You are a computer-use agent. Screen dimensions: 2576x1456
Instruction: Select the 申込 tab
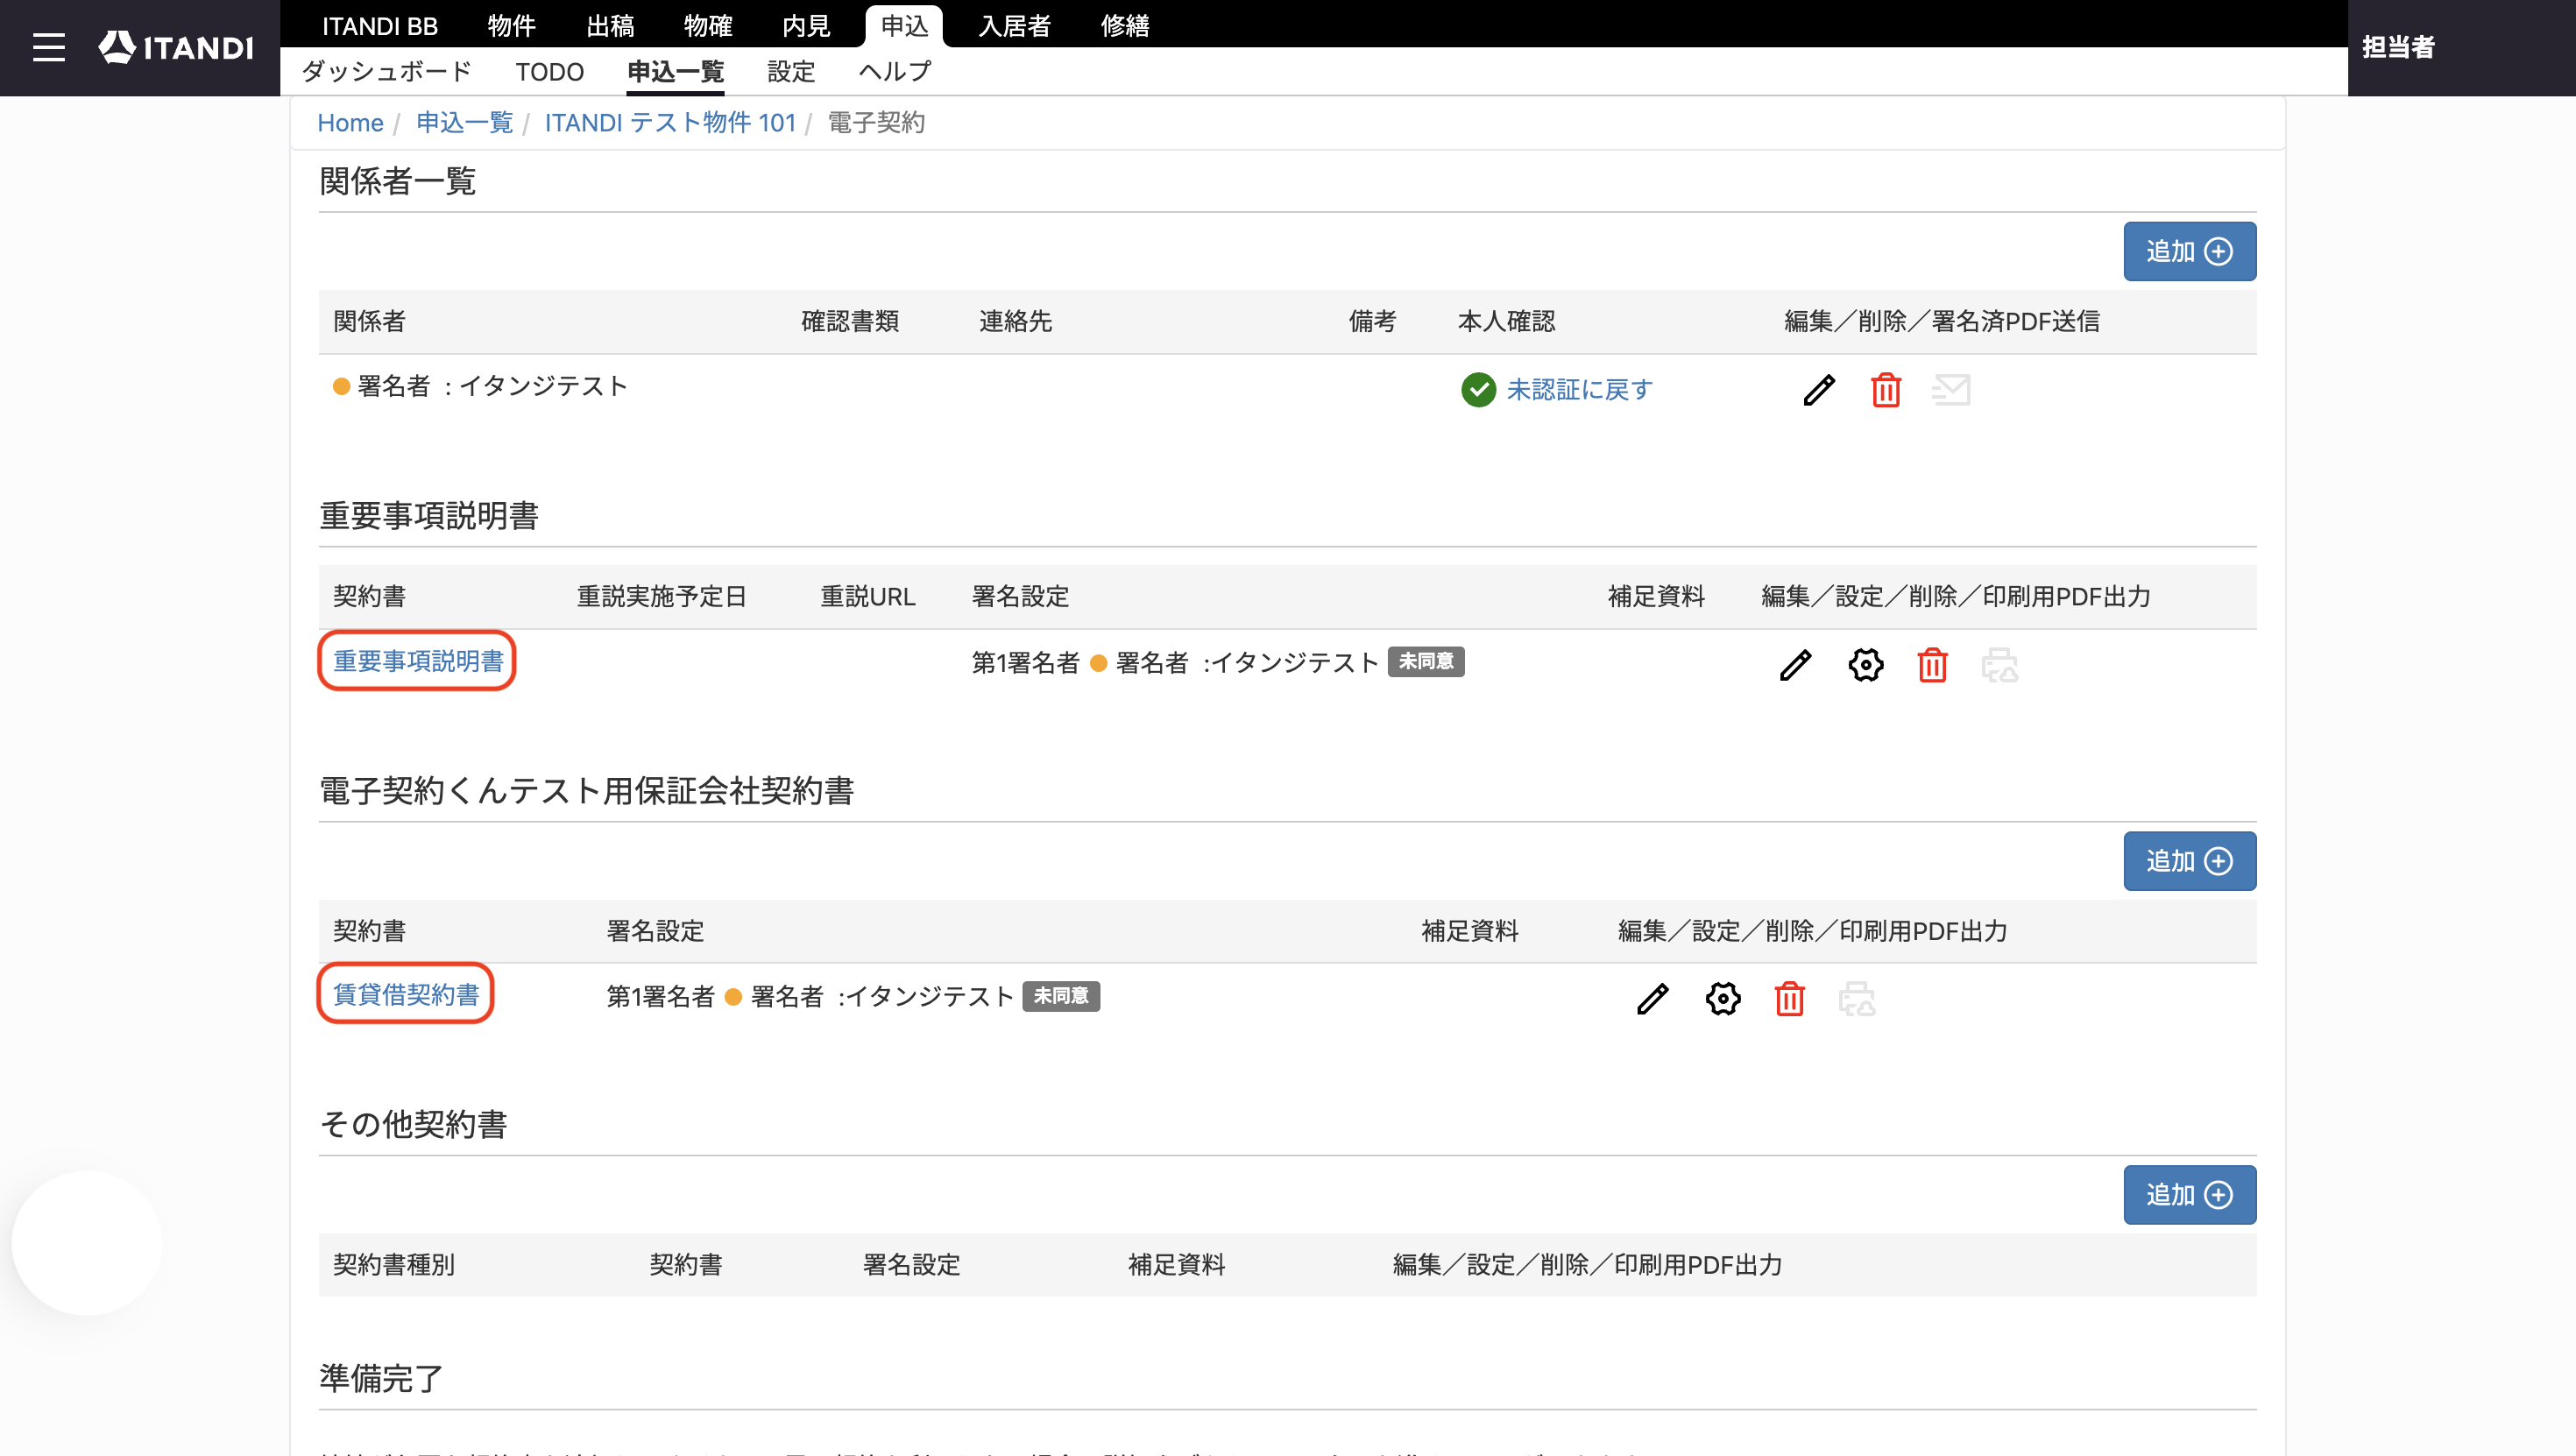tap(904, 26)
